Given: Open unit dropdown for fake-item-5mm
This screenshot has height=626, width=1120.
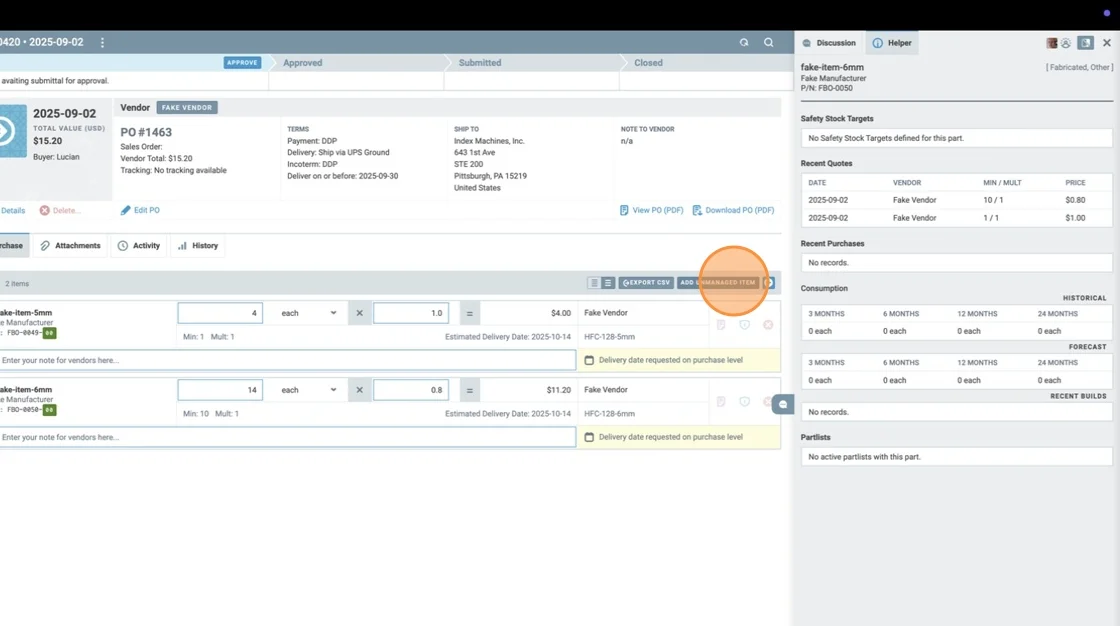Looking at the screenshot, I should [x=308, y=313].
